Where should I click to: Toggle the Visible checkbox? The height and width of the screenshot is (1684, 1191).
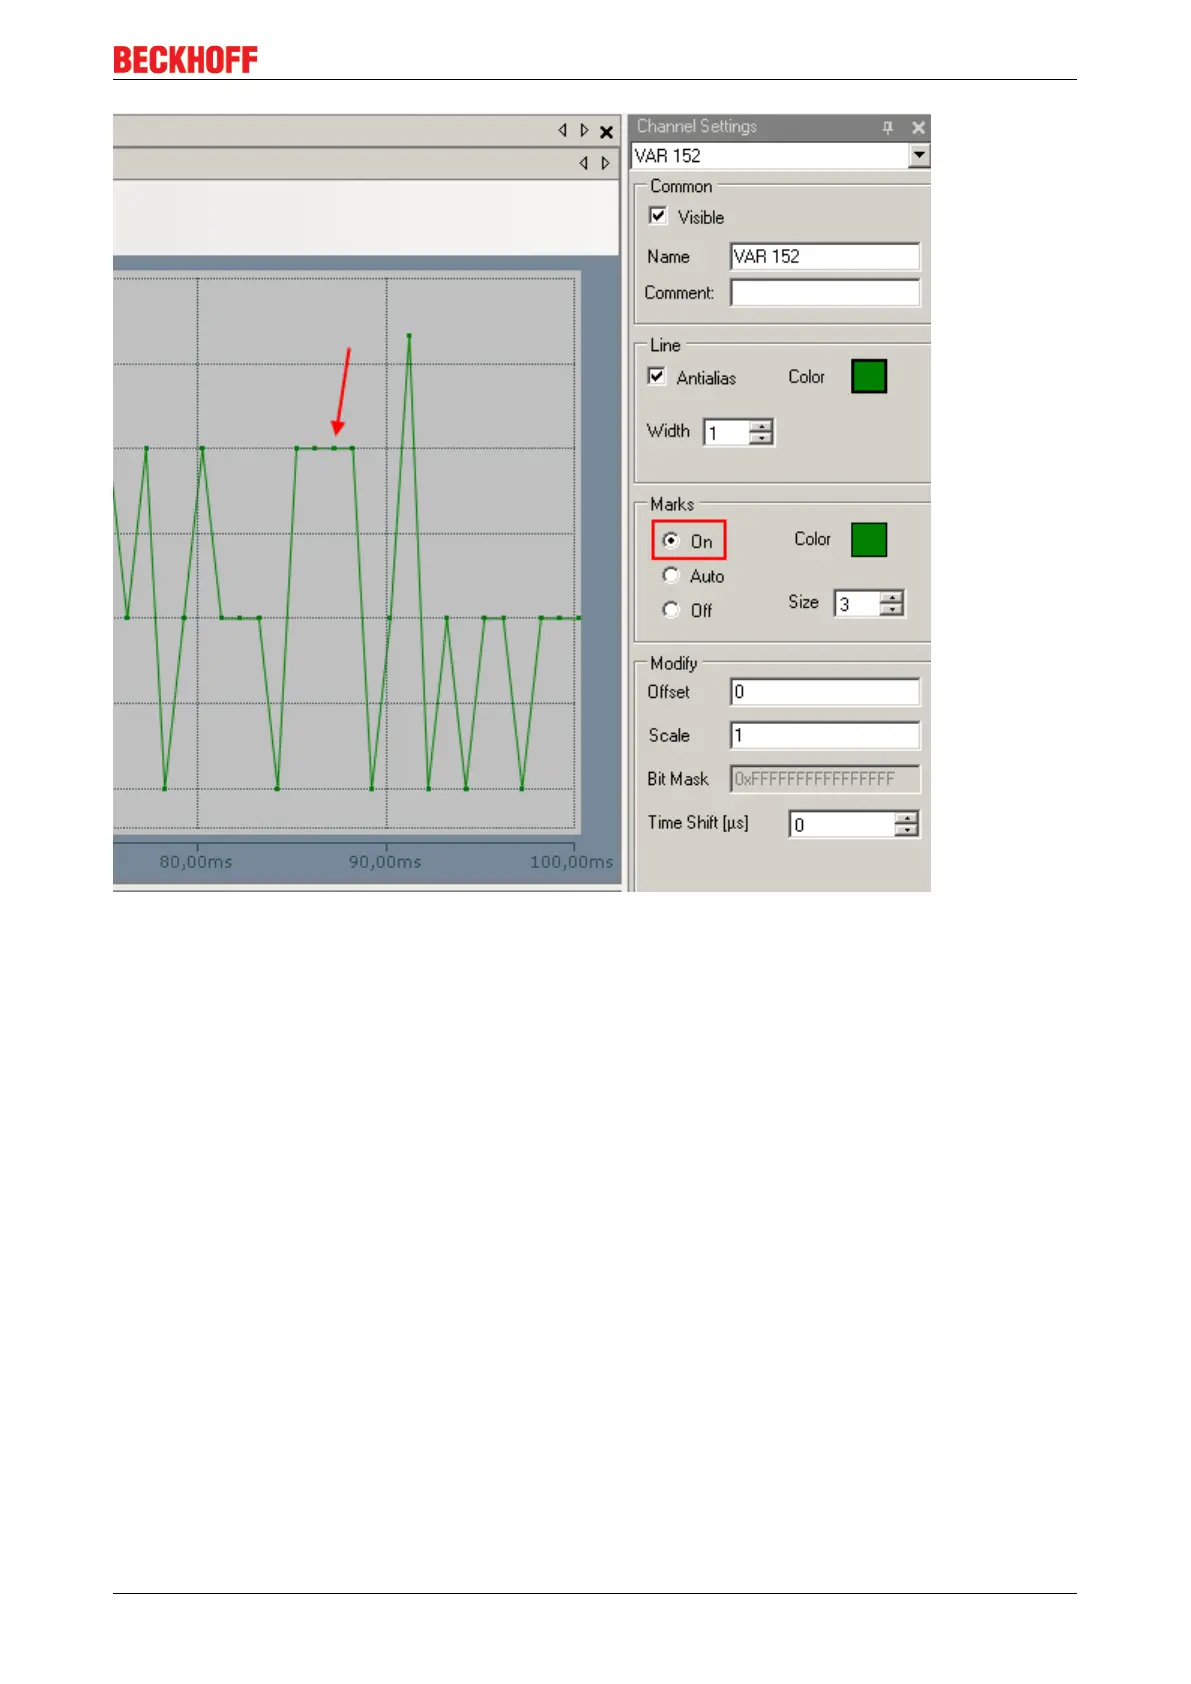tap(658, 216)
